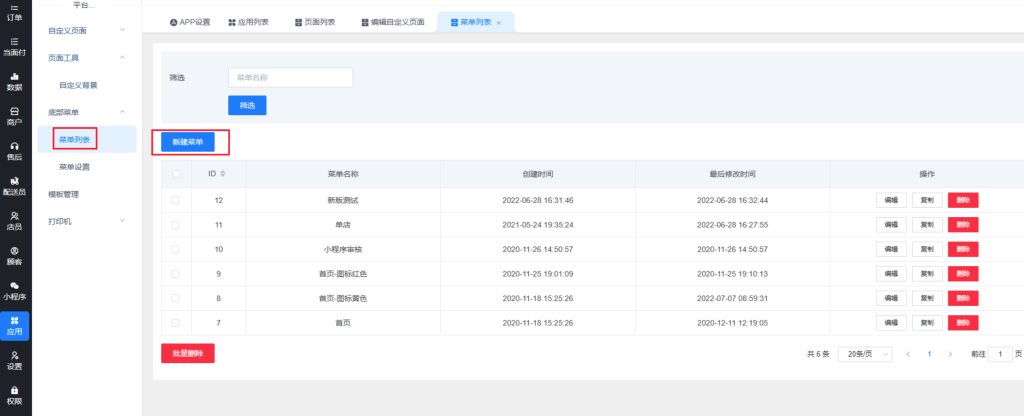Go to 商户 (Merchants) in the sidebar
Viewport: 1024px width, 416px height.
point(15,115)
